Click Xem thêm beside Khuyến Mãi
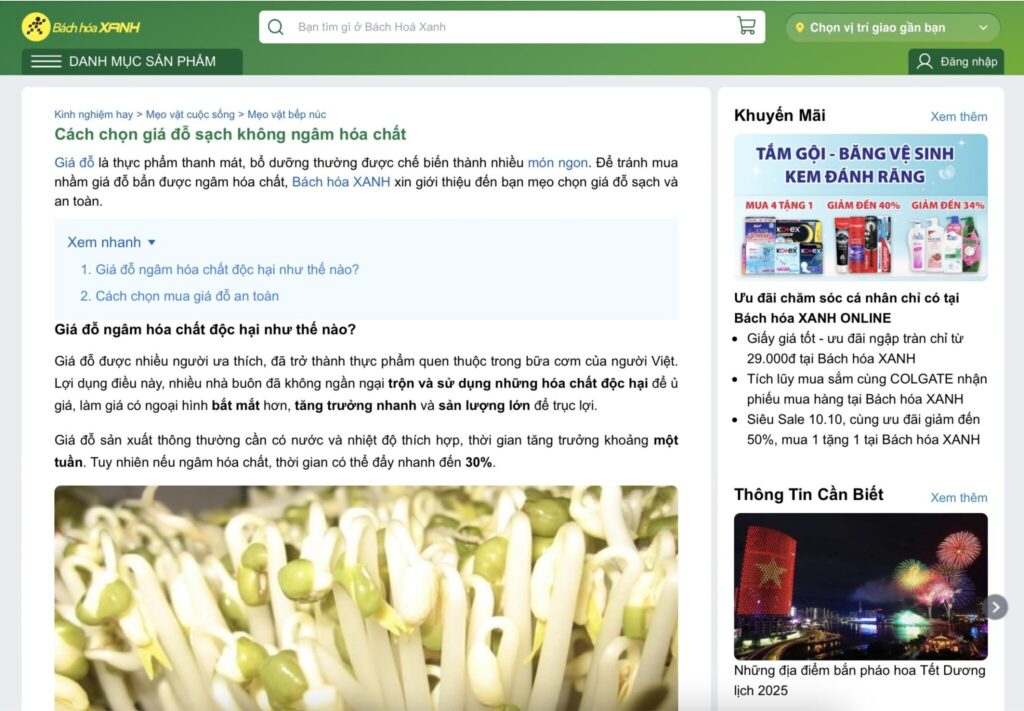1024x711 pixels. coord(958,117)
